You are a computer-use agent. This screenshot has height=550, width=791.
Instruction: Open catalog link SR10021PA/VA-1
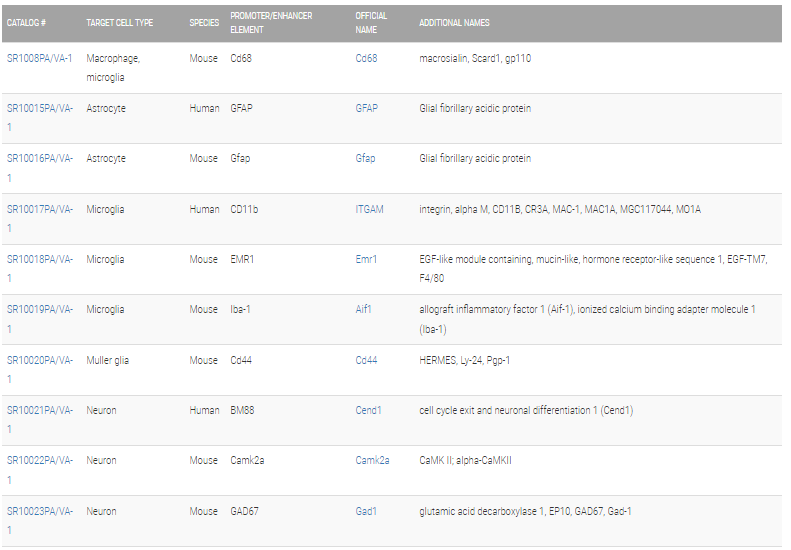[x=39, y=419]
